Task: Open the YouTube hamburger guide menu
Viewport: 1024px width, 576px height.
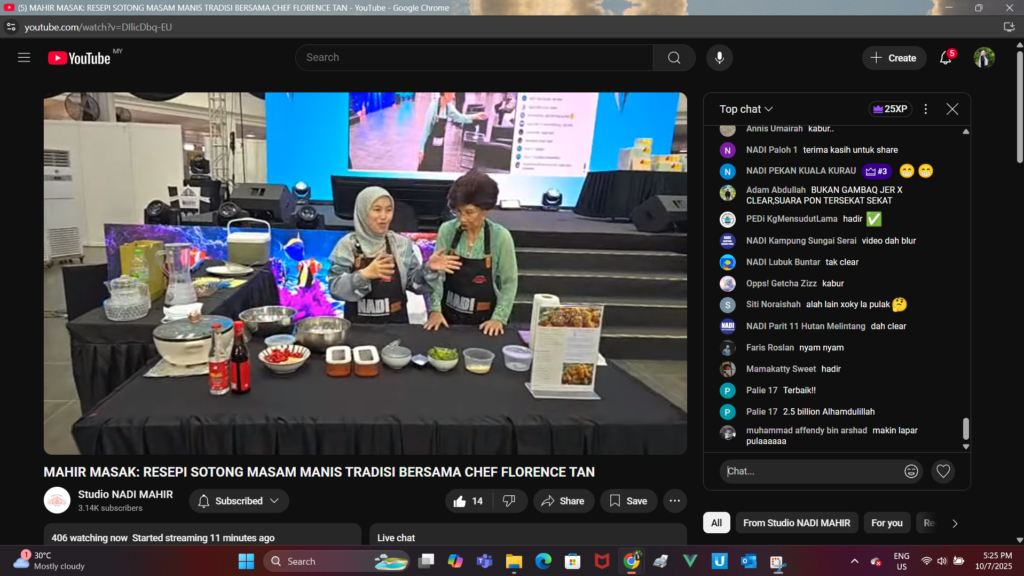Action: (24, 58)
